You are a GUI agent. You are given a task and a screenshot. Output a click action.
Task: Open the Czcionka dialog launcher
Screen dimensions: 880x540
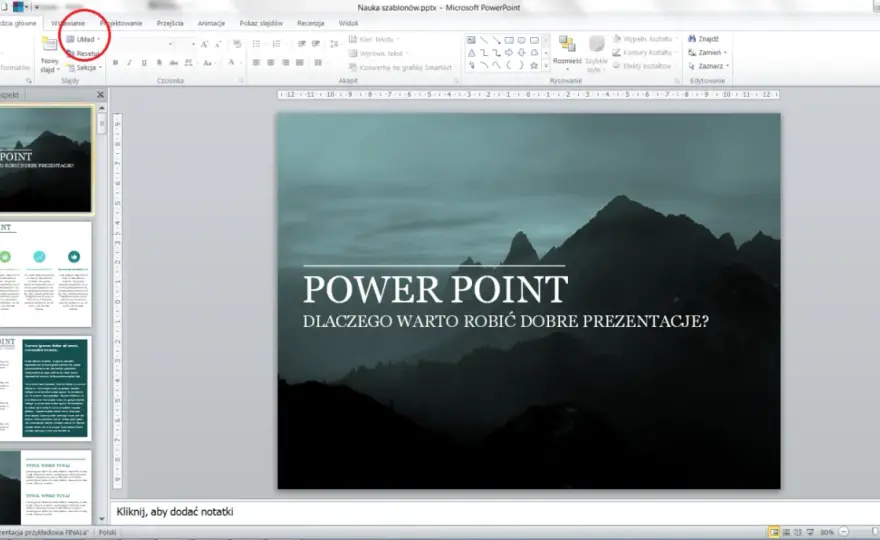pyautogui.click(x=241, y=81)
